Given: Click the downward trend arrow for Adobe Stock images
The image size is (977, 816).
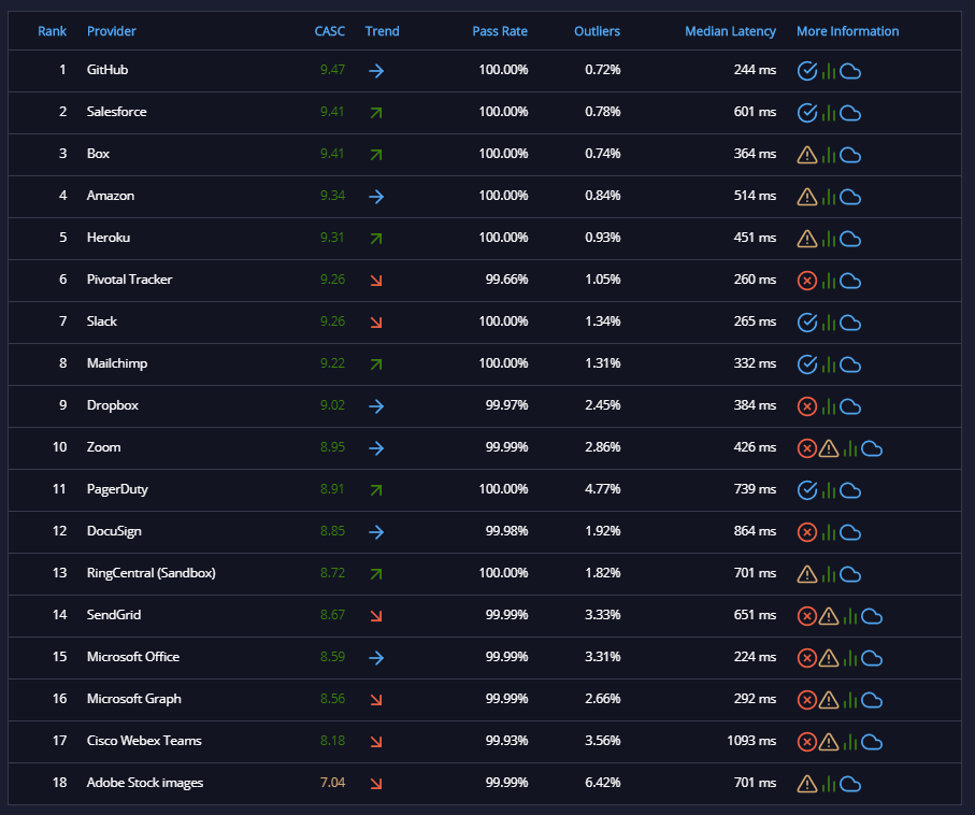Looking at the screenshot, I should (376, 784).
